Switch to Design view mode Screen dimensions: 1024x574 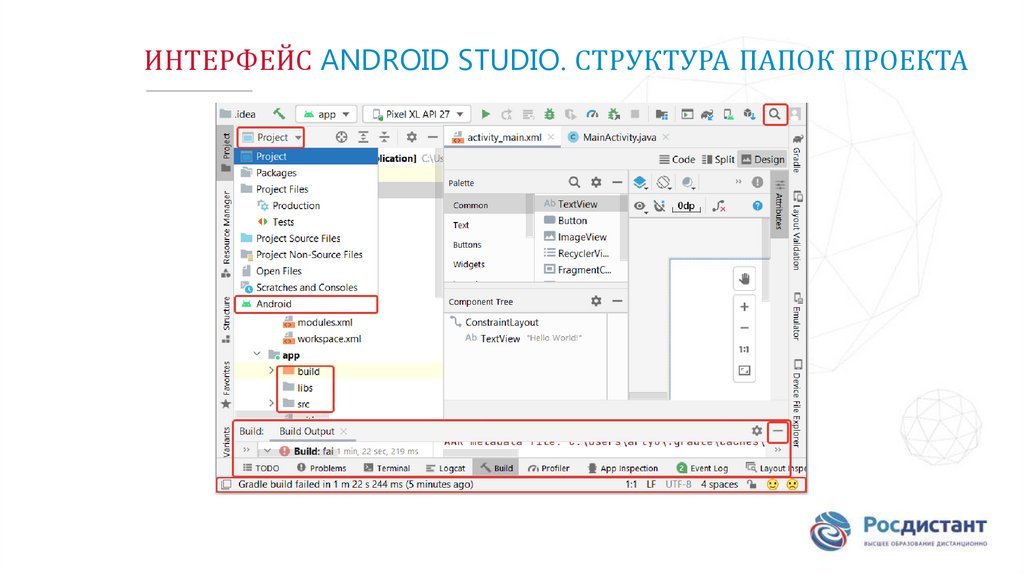pyautogui.click(x=762, y=159)
